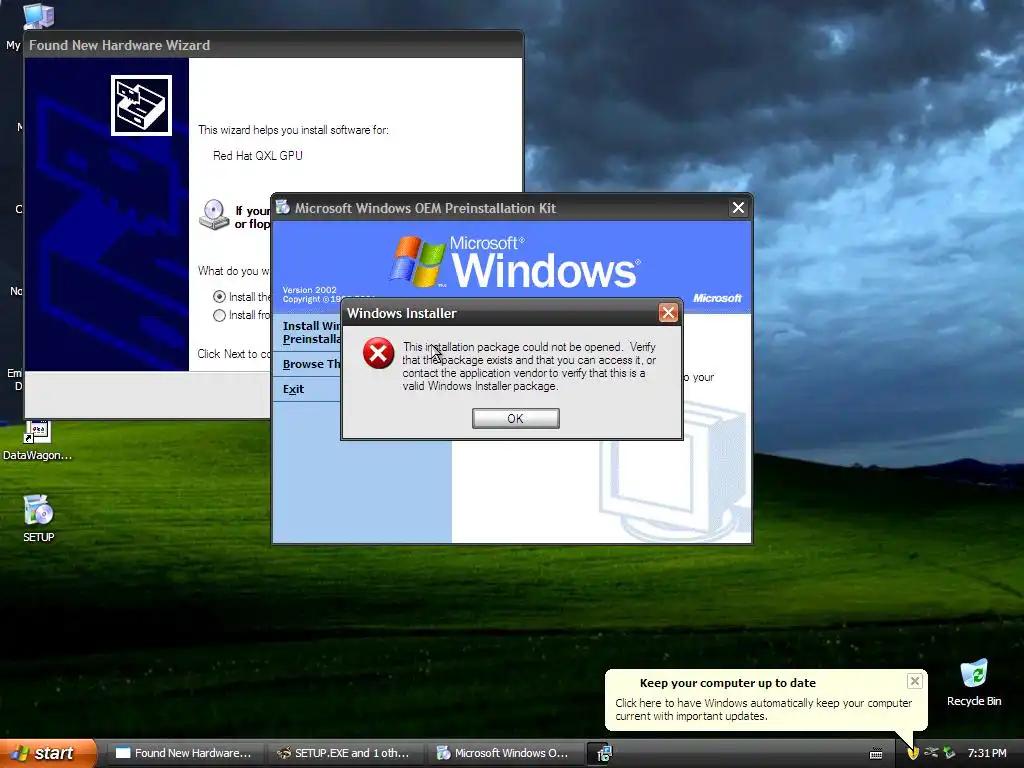Image resolution: width=1024 pixels, height=768 pixels.
Task: Select the second Install from radio button in Hardware Wizard
Action: (x=219, y=315)
